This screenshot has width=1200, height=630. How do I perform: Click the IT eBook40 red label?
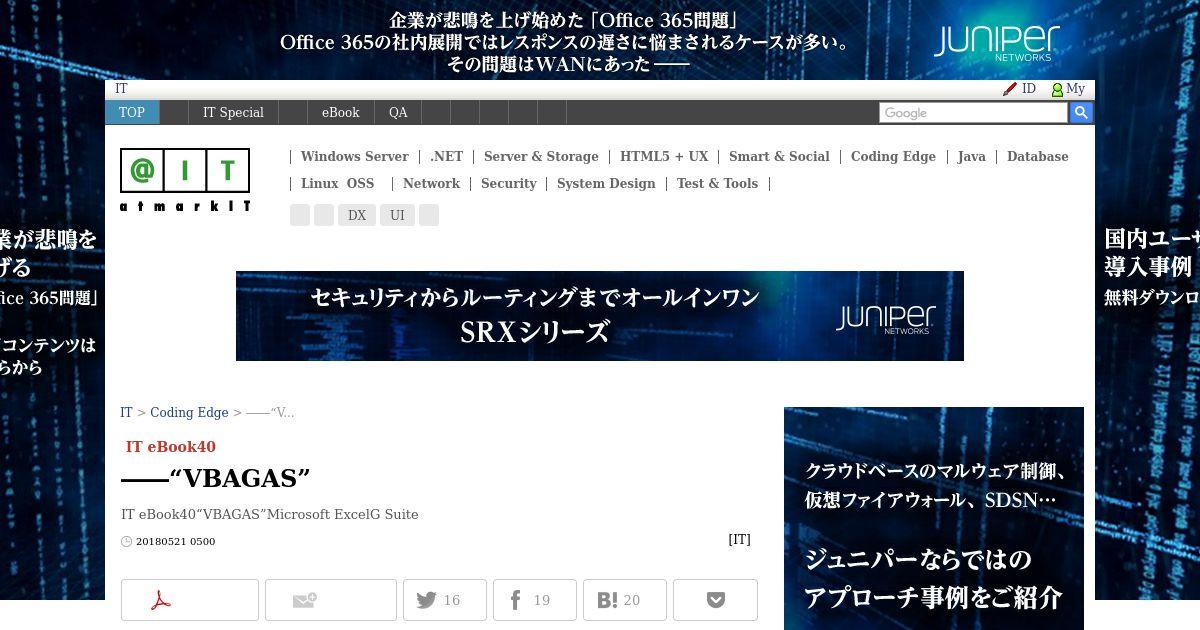(171, 447)
